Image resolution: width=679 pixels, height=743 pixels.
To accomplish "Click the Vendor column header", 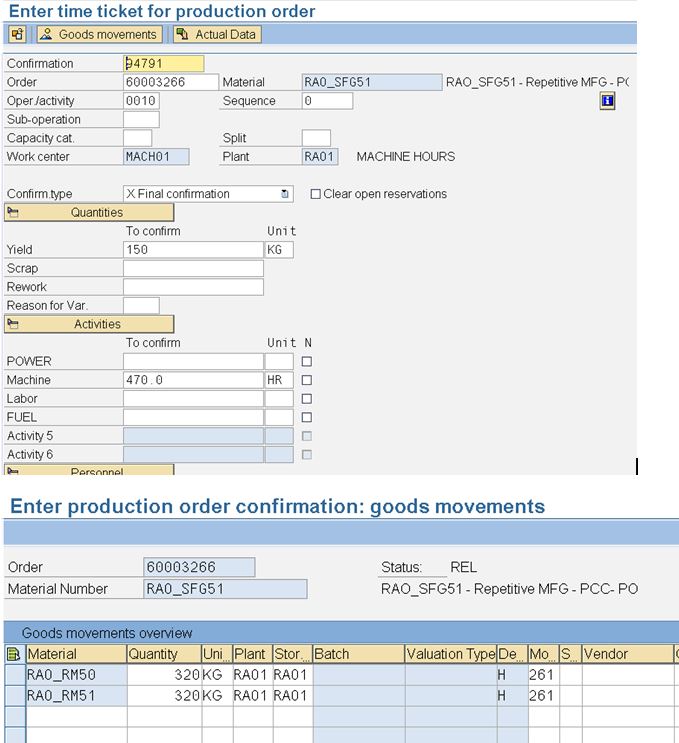I will [628, 654].
